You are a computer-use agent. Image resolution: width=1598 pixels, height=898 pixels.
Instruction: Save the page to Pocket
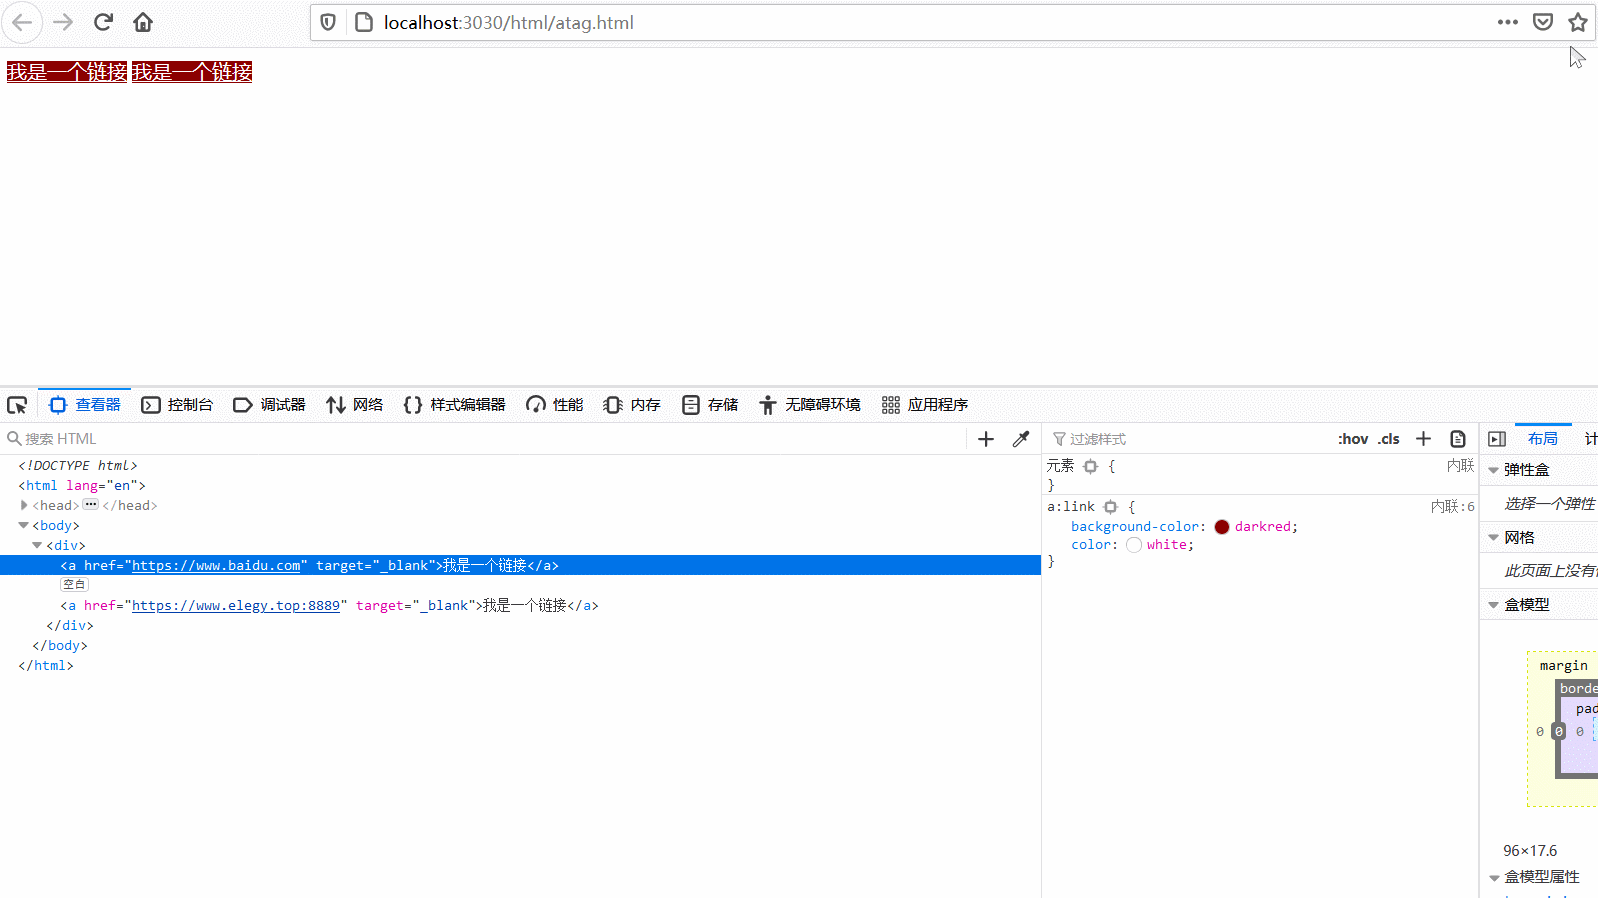pos(1543,22)
